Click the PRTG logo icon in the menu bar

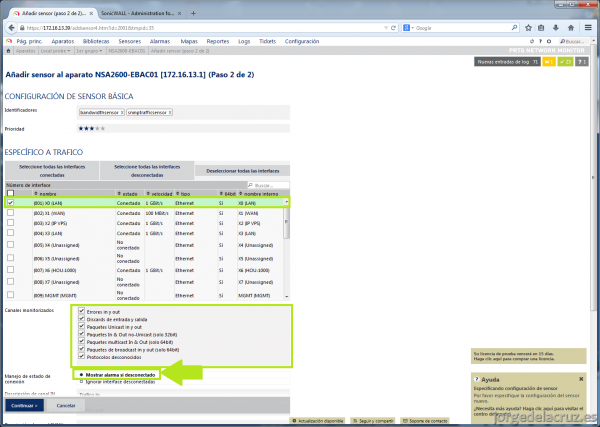coord(9,41)
